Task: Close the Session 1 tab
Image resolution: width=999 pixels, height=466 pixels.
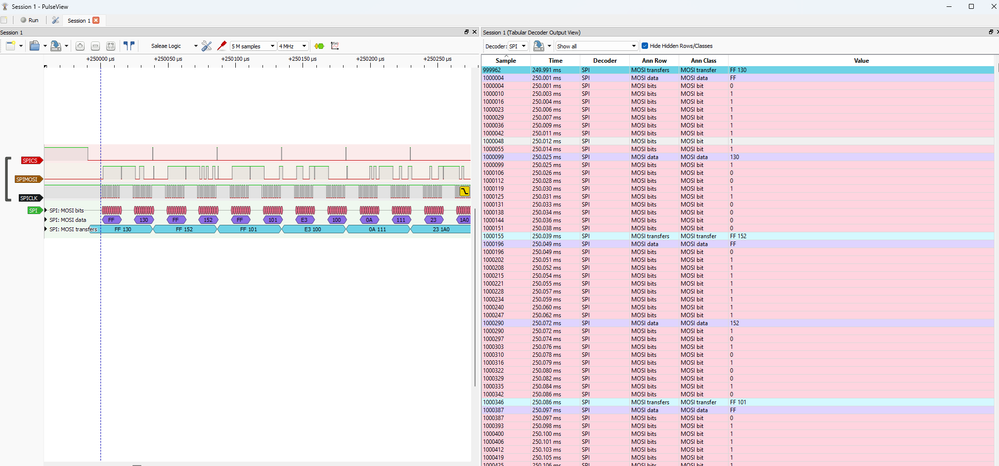Action: 96,20
